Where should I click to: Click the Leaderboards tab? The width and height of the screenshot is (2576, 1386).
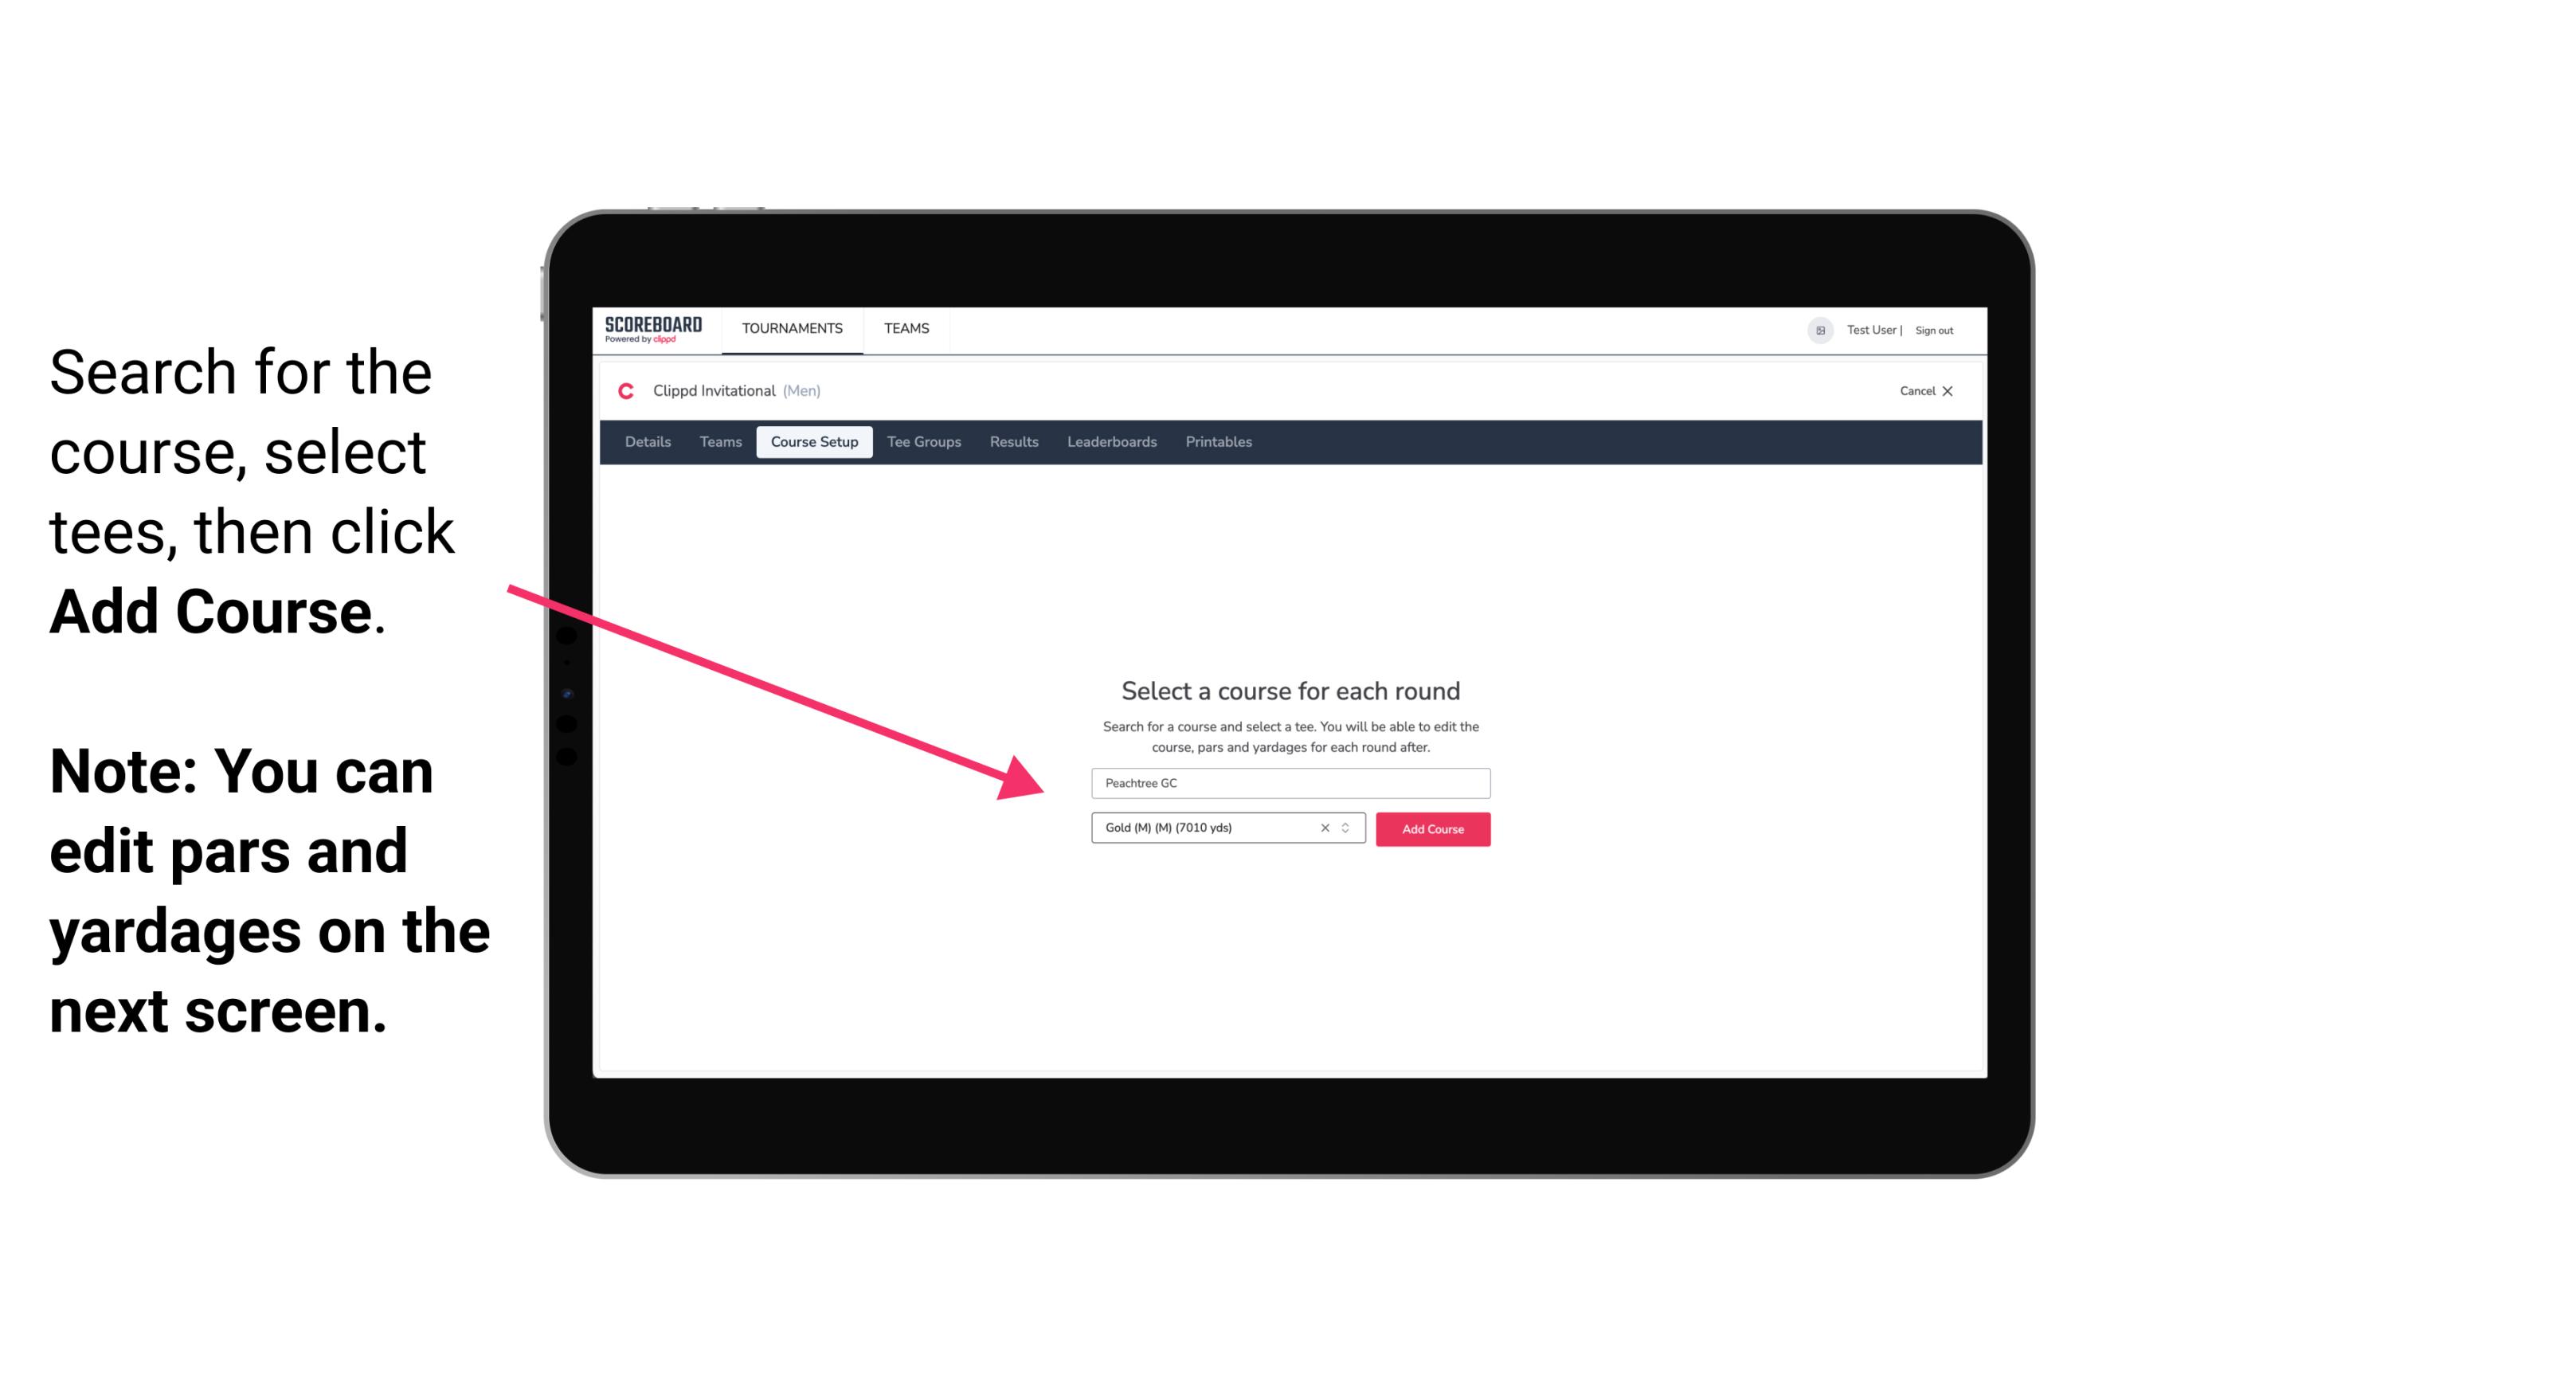point(1110,442)
